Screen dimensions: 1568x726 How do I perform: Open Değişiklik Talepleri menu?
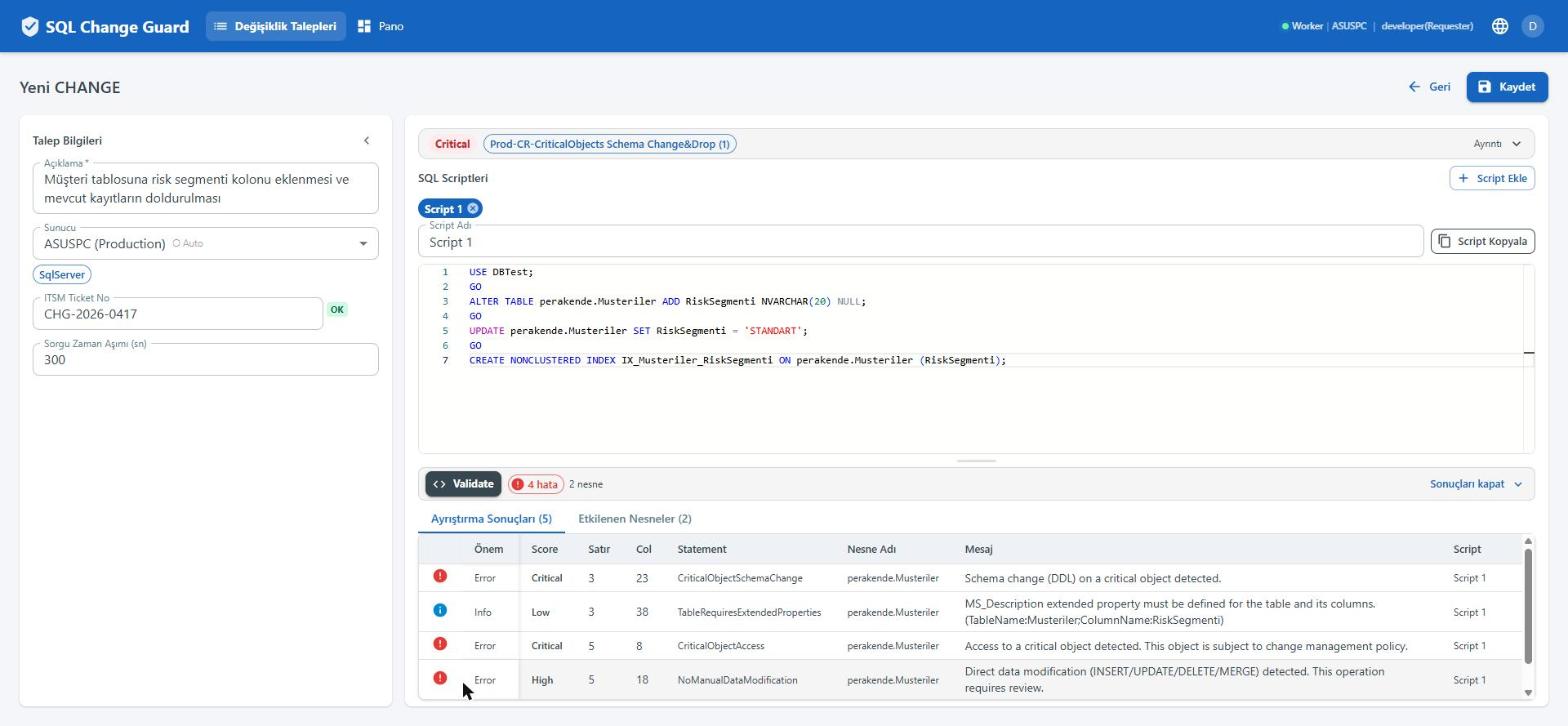click(x=276, y=26)
